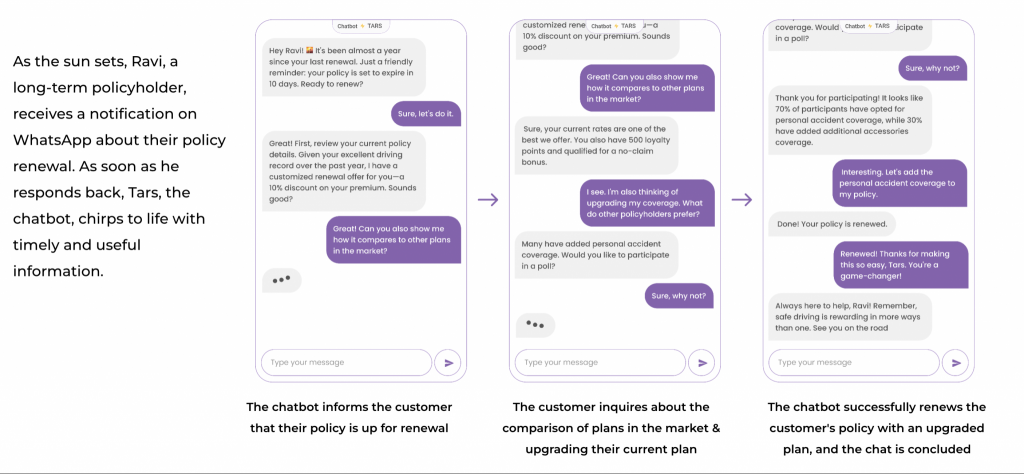Click the Chatbot TARS header of first chat
The image size is (1024, 474).
point(360,26)
